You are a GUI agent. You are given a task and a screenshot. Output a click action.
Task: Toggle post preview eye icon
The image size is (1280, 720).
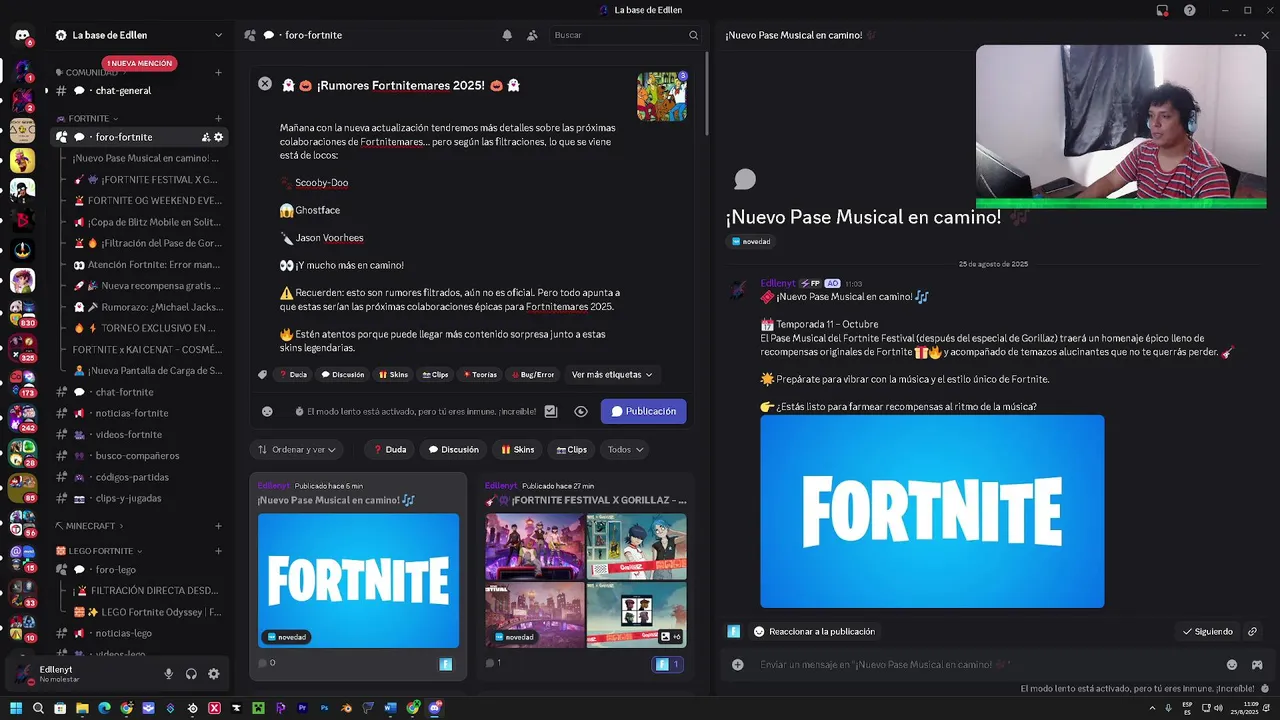point(581,411)
